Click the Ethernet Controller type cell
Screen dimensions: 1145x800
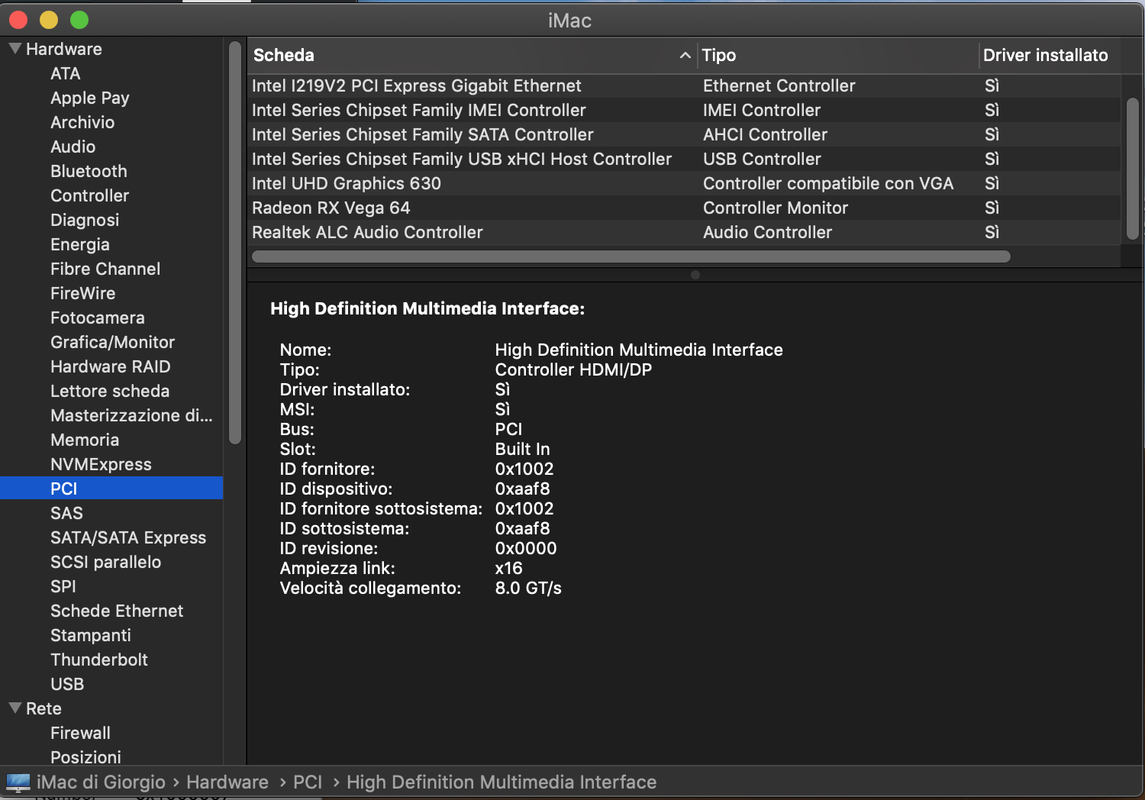[778, 86]
